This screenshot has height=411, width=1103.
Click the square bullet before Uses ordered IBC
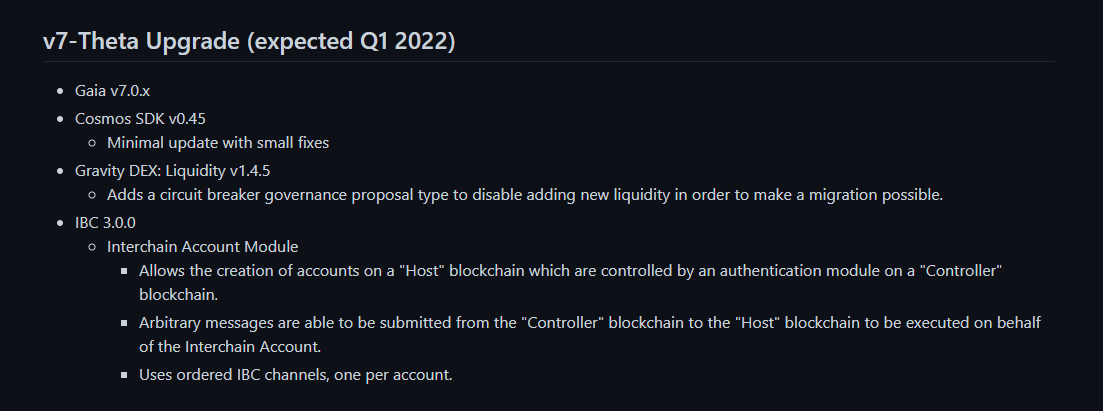(125, 375)
